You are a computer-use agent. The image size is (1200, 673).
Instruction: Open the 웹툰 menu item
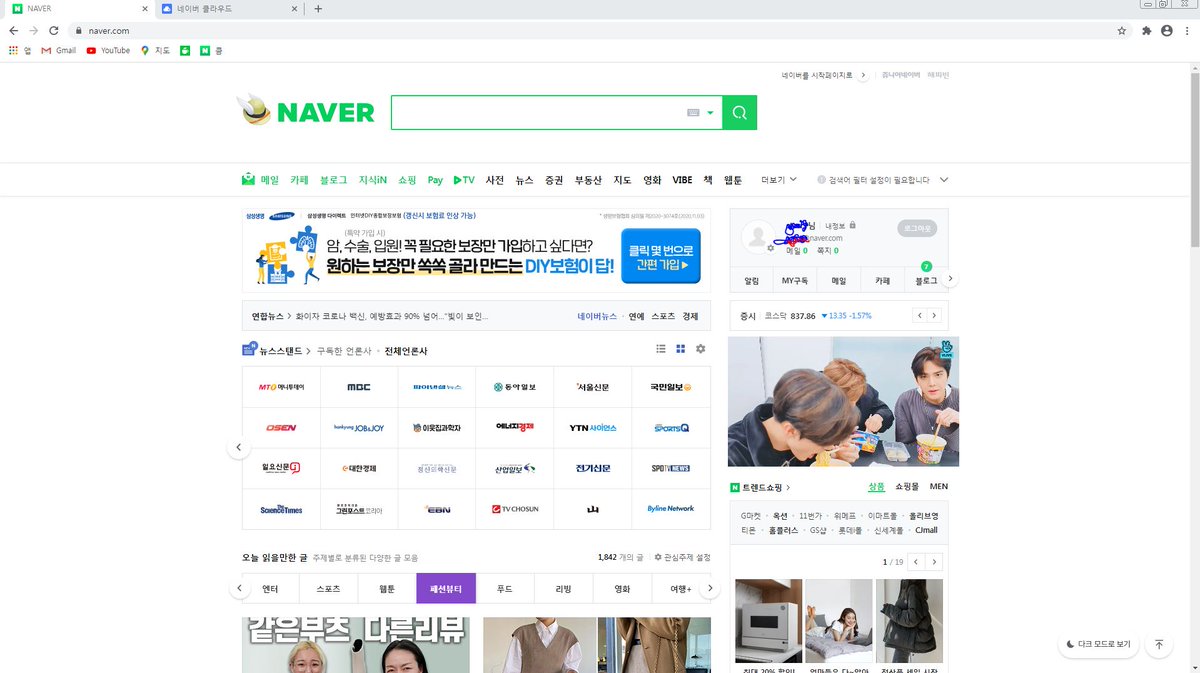(733, 180)
